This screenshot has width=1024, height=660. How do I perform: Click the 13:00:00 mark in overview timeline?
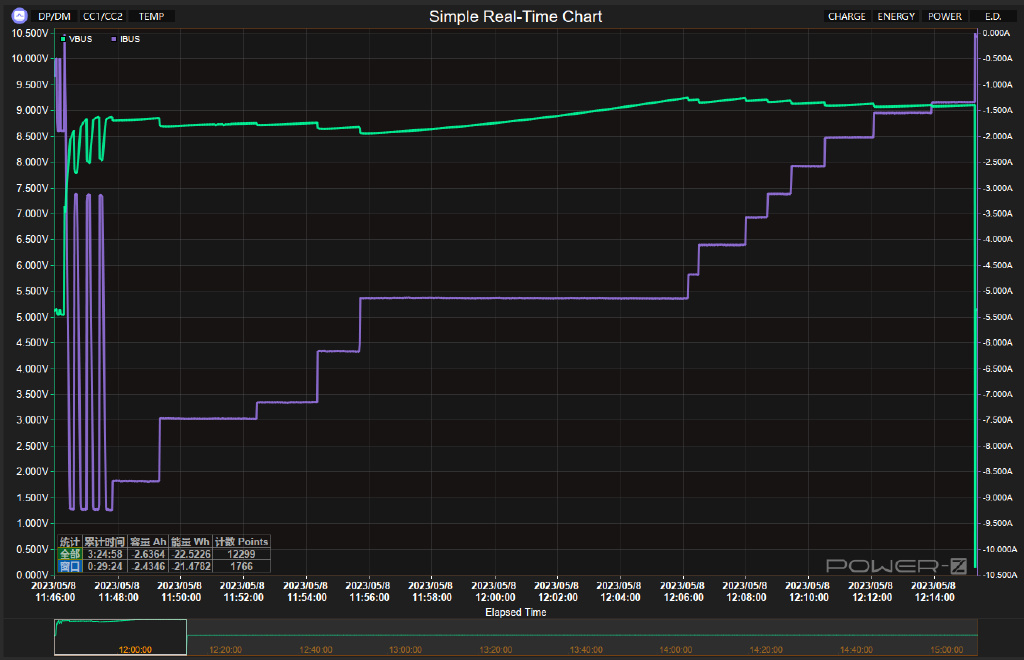click(405, 649)
